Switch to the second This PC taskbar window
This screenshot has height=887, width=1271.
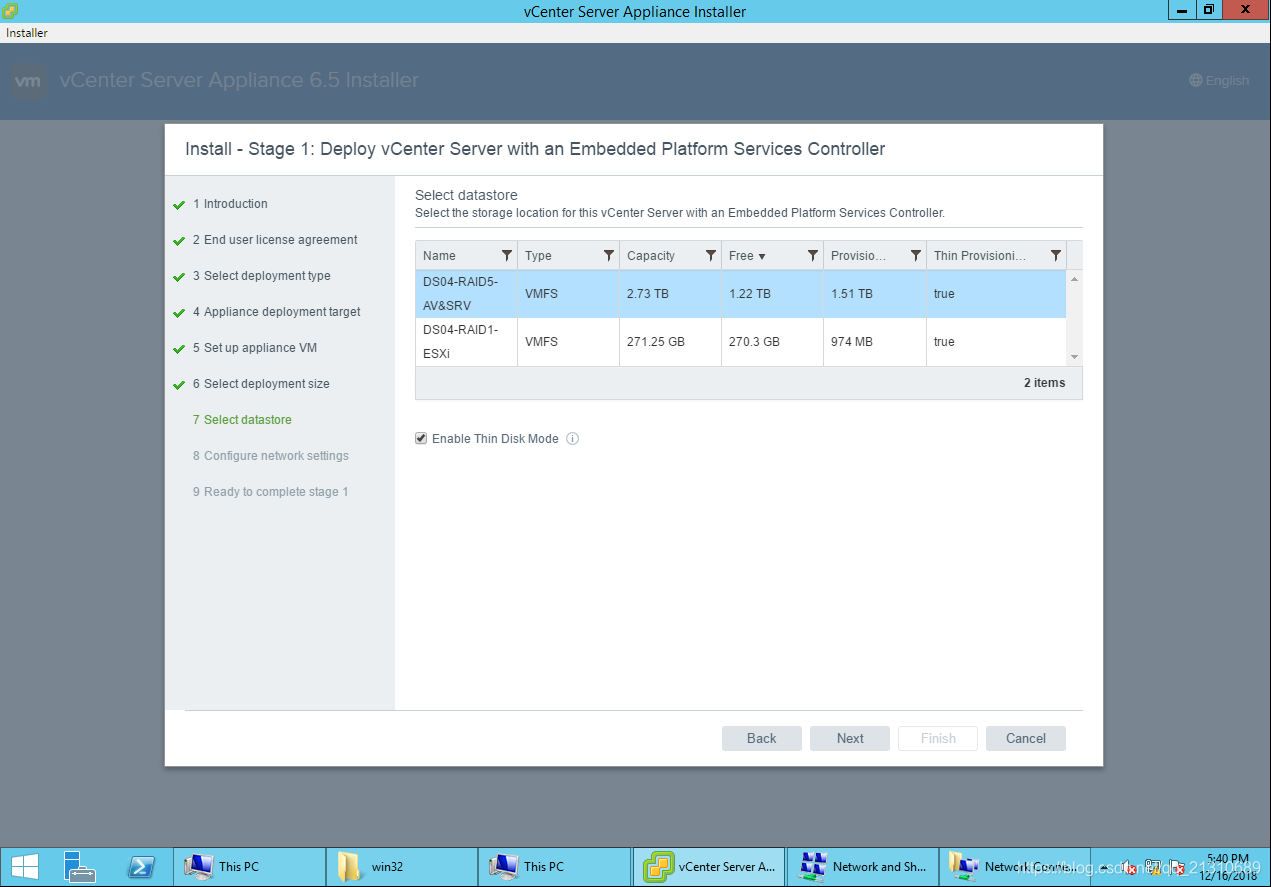click(554, 867)
